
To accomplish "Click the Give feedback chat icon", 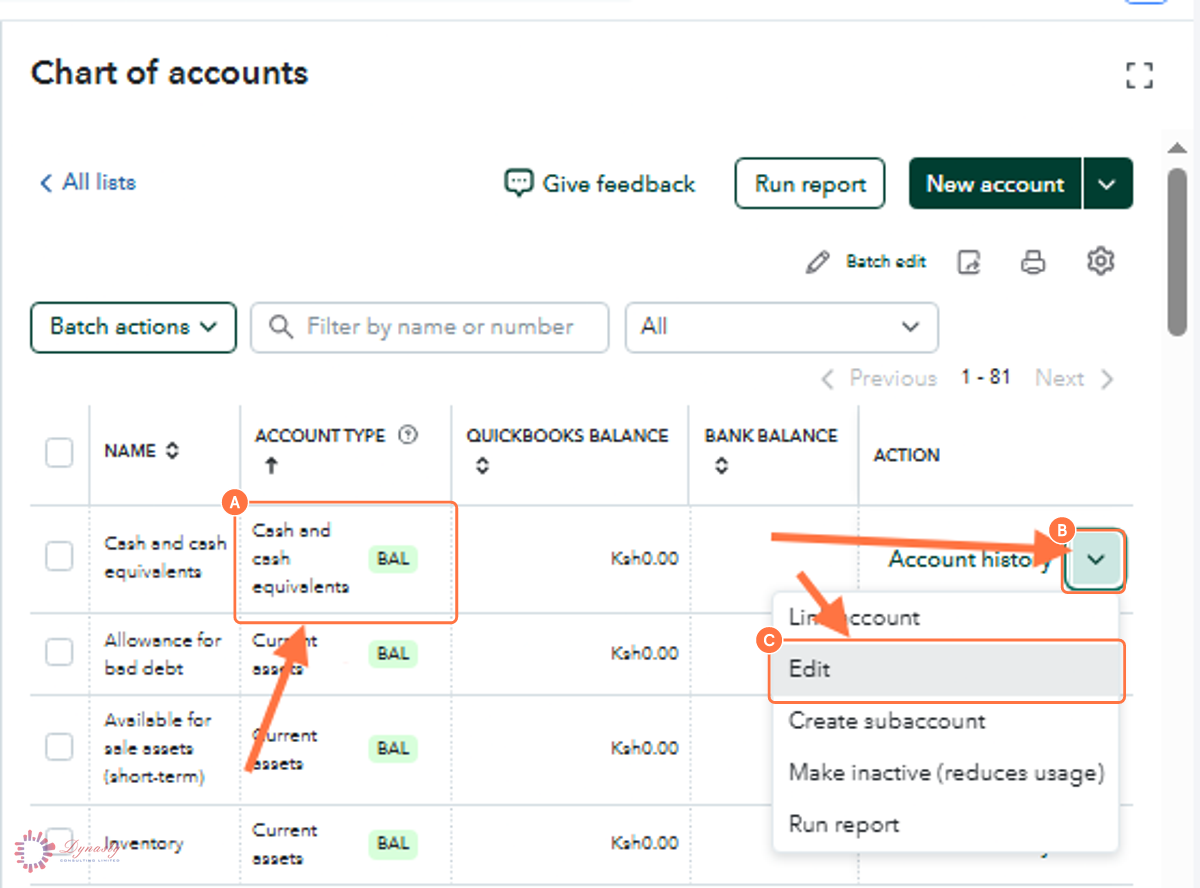I will pos(518,183).
